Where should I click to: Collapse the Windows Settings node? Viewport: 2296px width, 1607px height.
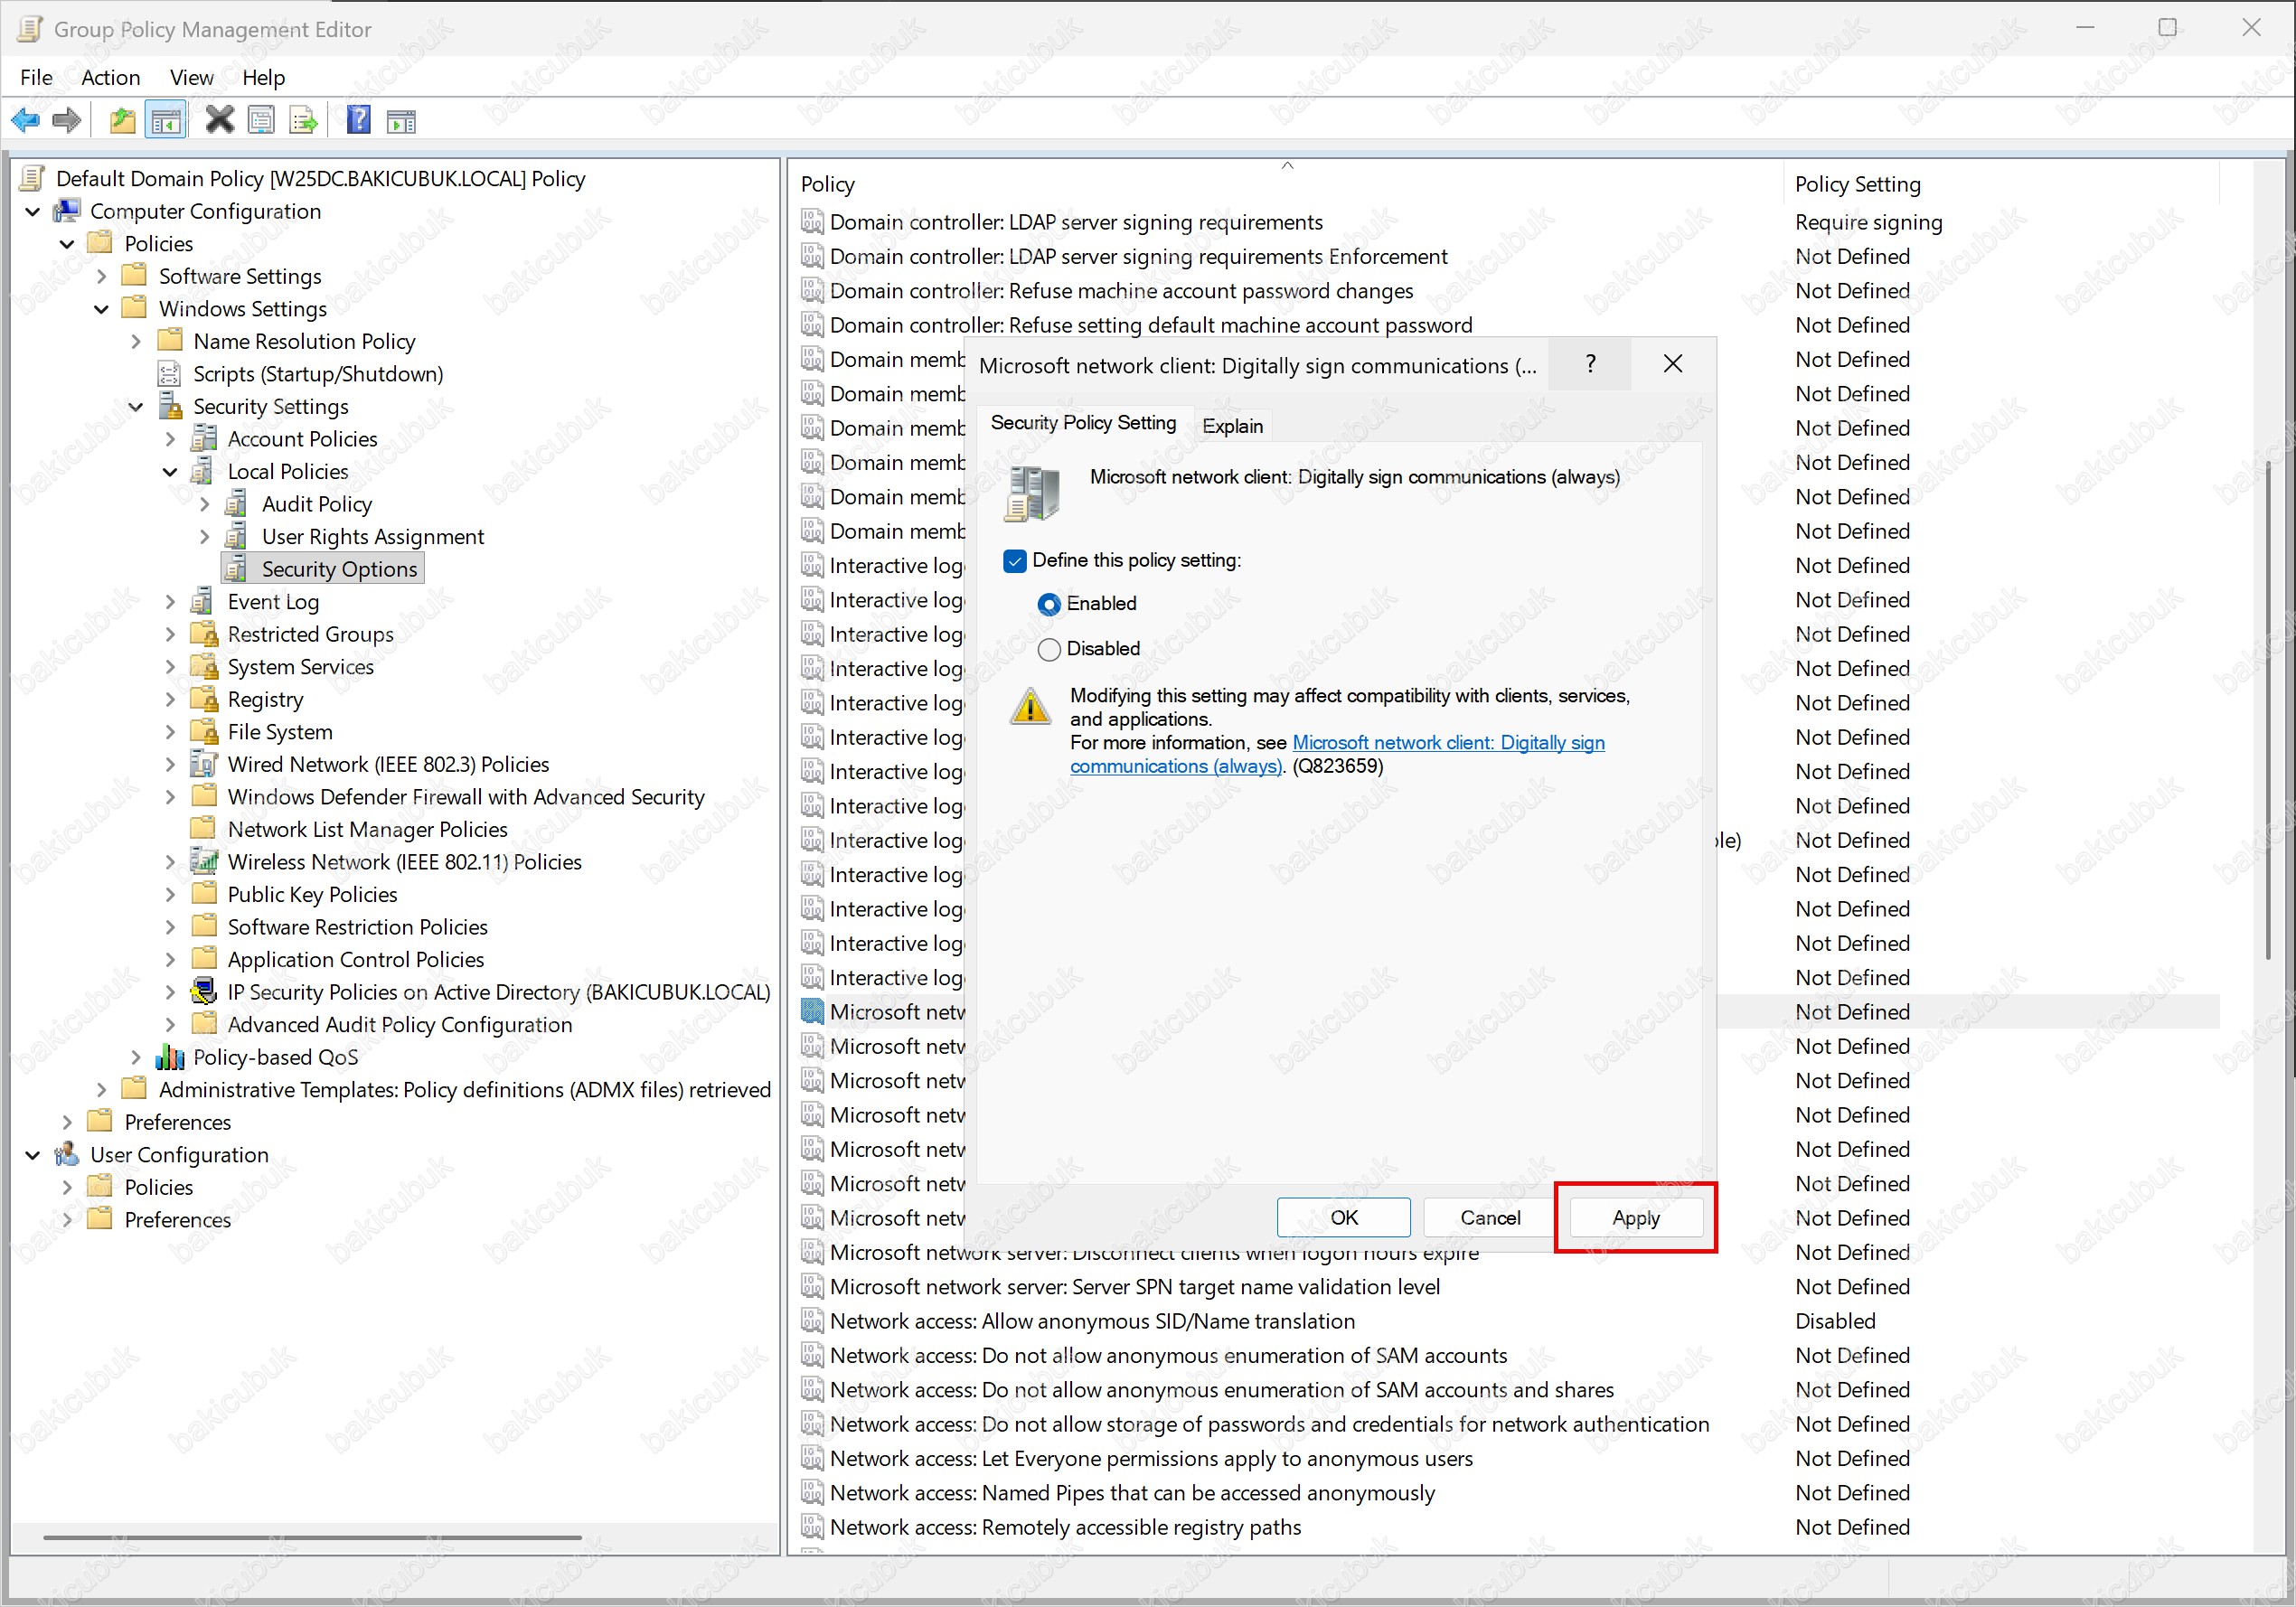(101, 309)
